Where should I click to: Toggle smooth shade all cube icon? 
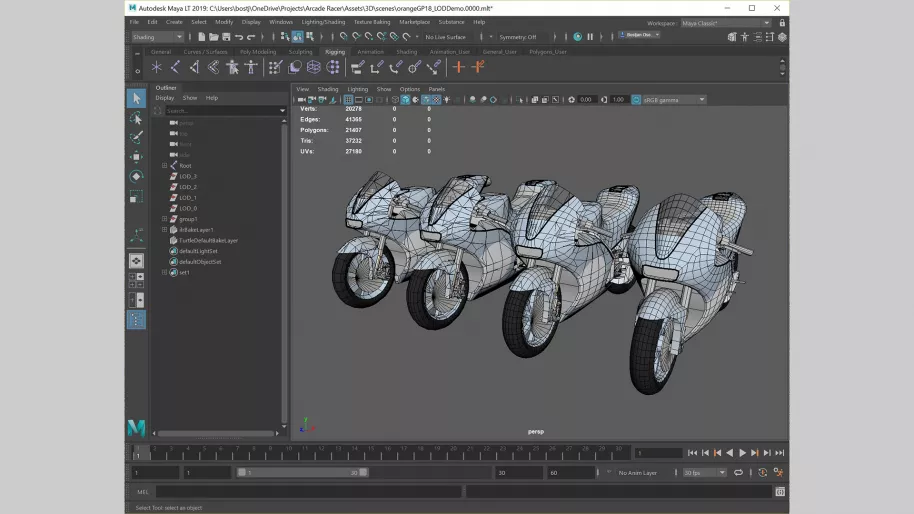[x=405, y=100]
